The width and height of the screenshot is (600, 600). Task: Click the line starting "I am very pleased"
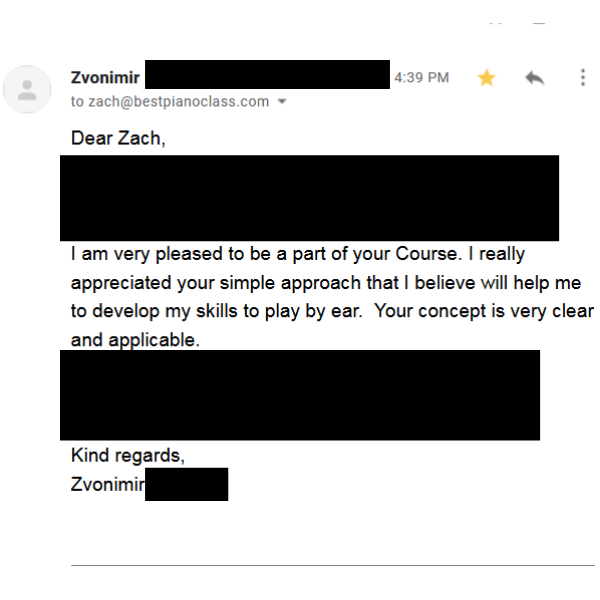[297, 254]
